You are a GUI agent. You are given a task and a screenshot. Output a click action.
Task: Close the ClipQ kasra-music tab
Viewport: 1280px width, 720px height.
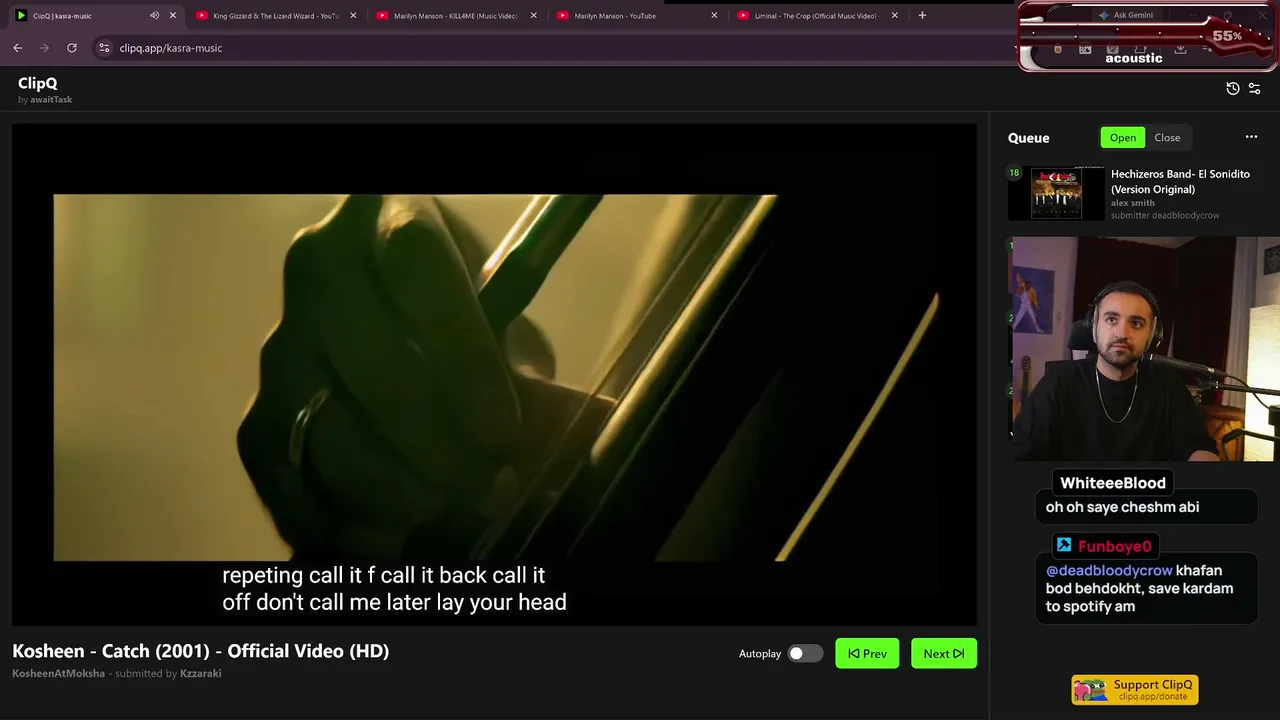pyautogui.click(x=173, y=16)
